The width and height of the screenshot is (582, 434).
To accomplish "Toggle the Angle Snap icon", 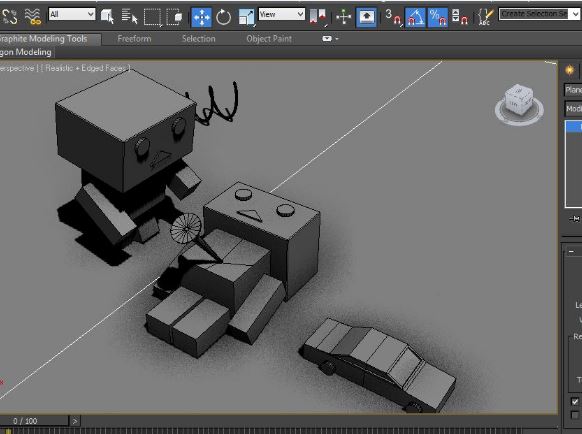I will 415,17.
